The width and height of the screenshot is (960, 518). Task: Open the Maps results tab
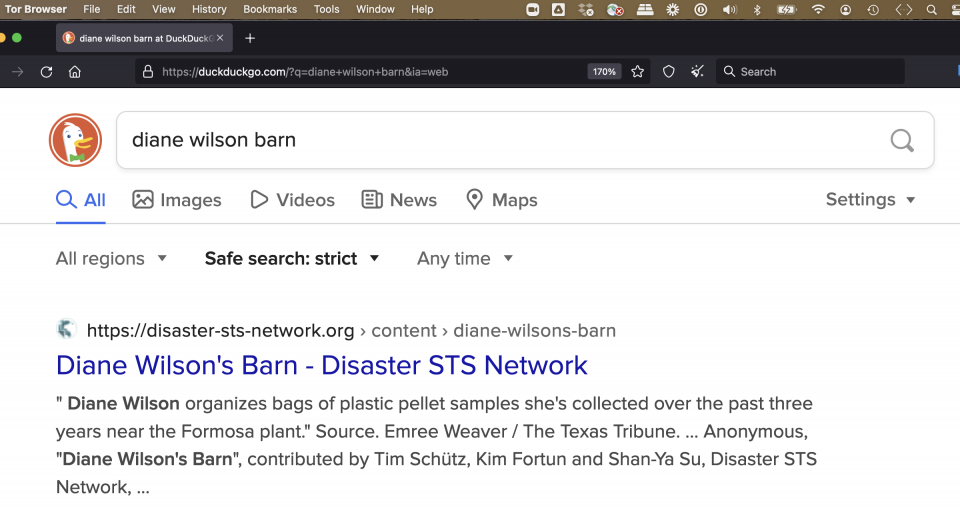tap(502, 200)
